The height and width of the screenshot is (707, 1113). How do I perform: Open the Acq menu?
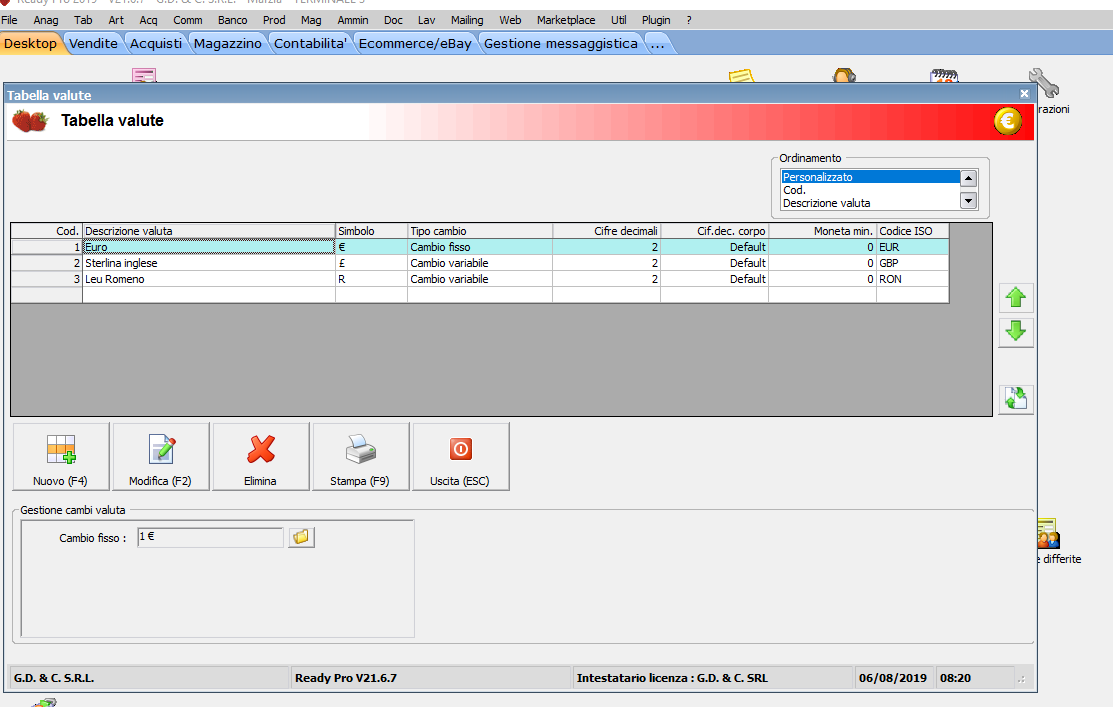pos(148,20)
